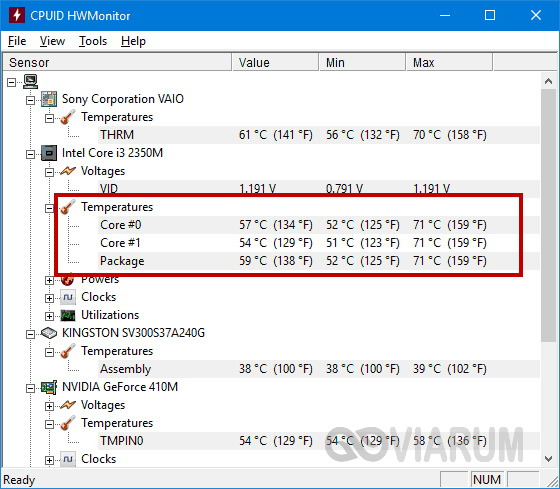560x489 pixels.
Task: Click Core #1 min value 51 °C
Action: [x=362, y=243]
